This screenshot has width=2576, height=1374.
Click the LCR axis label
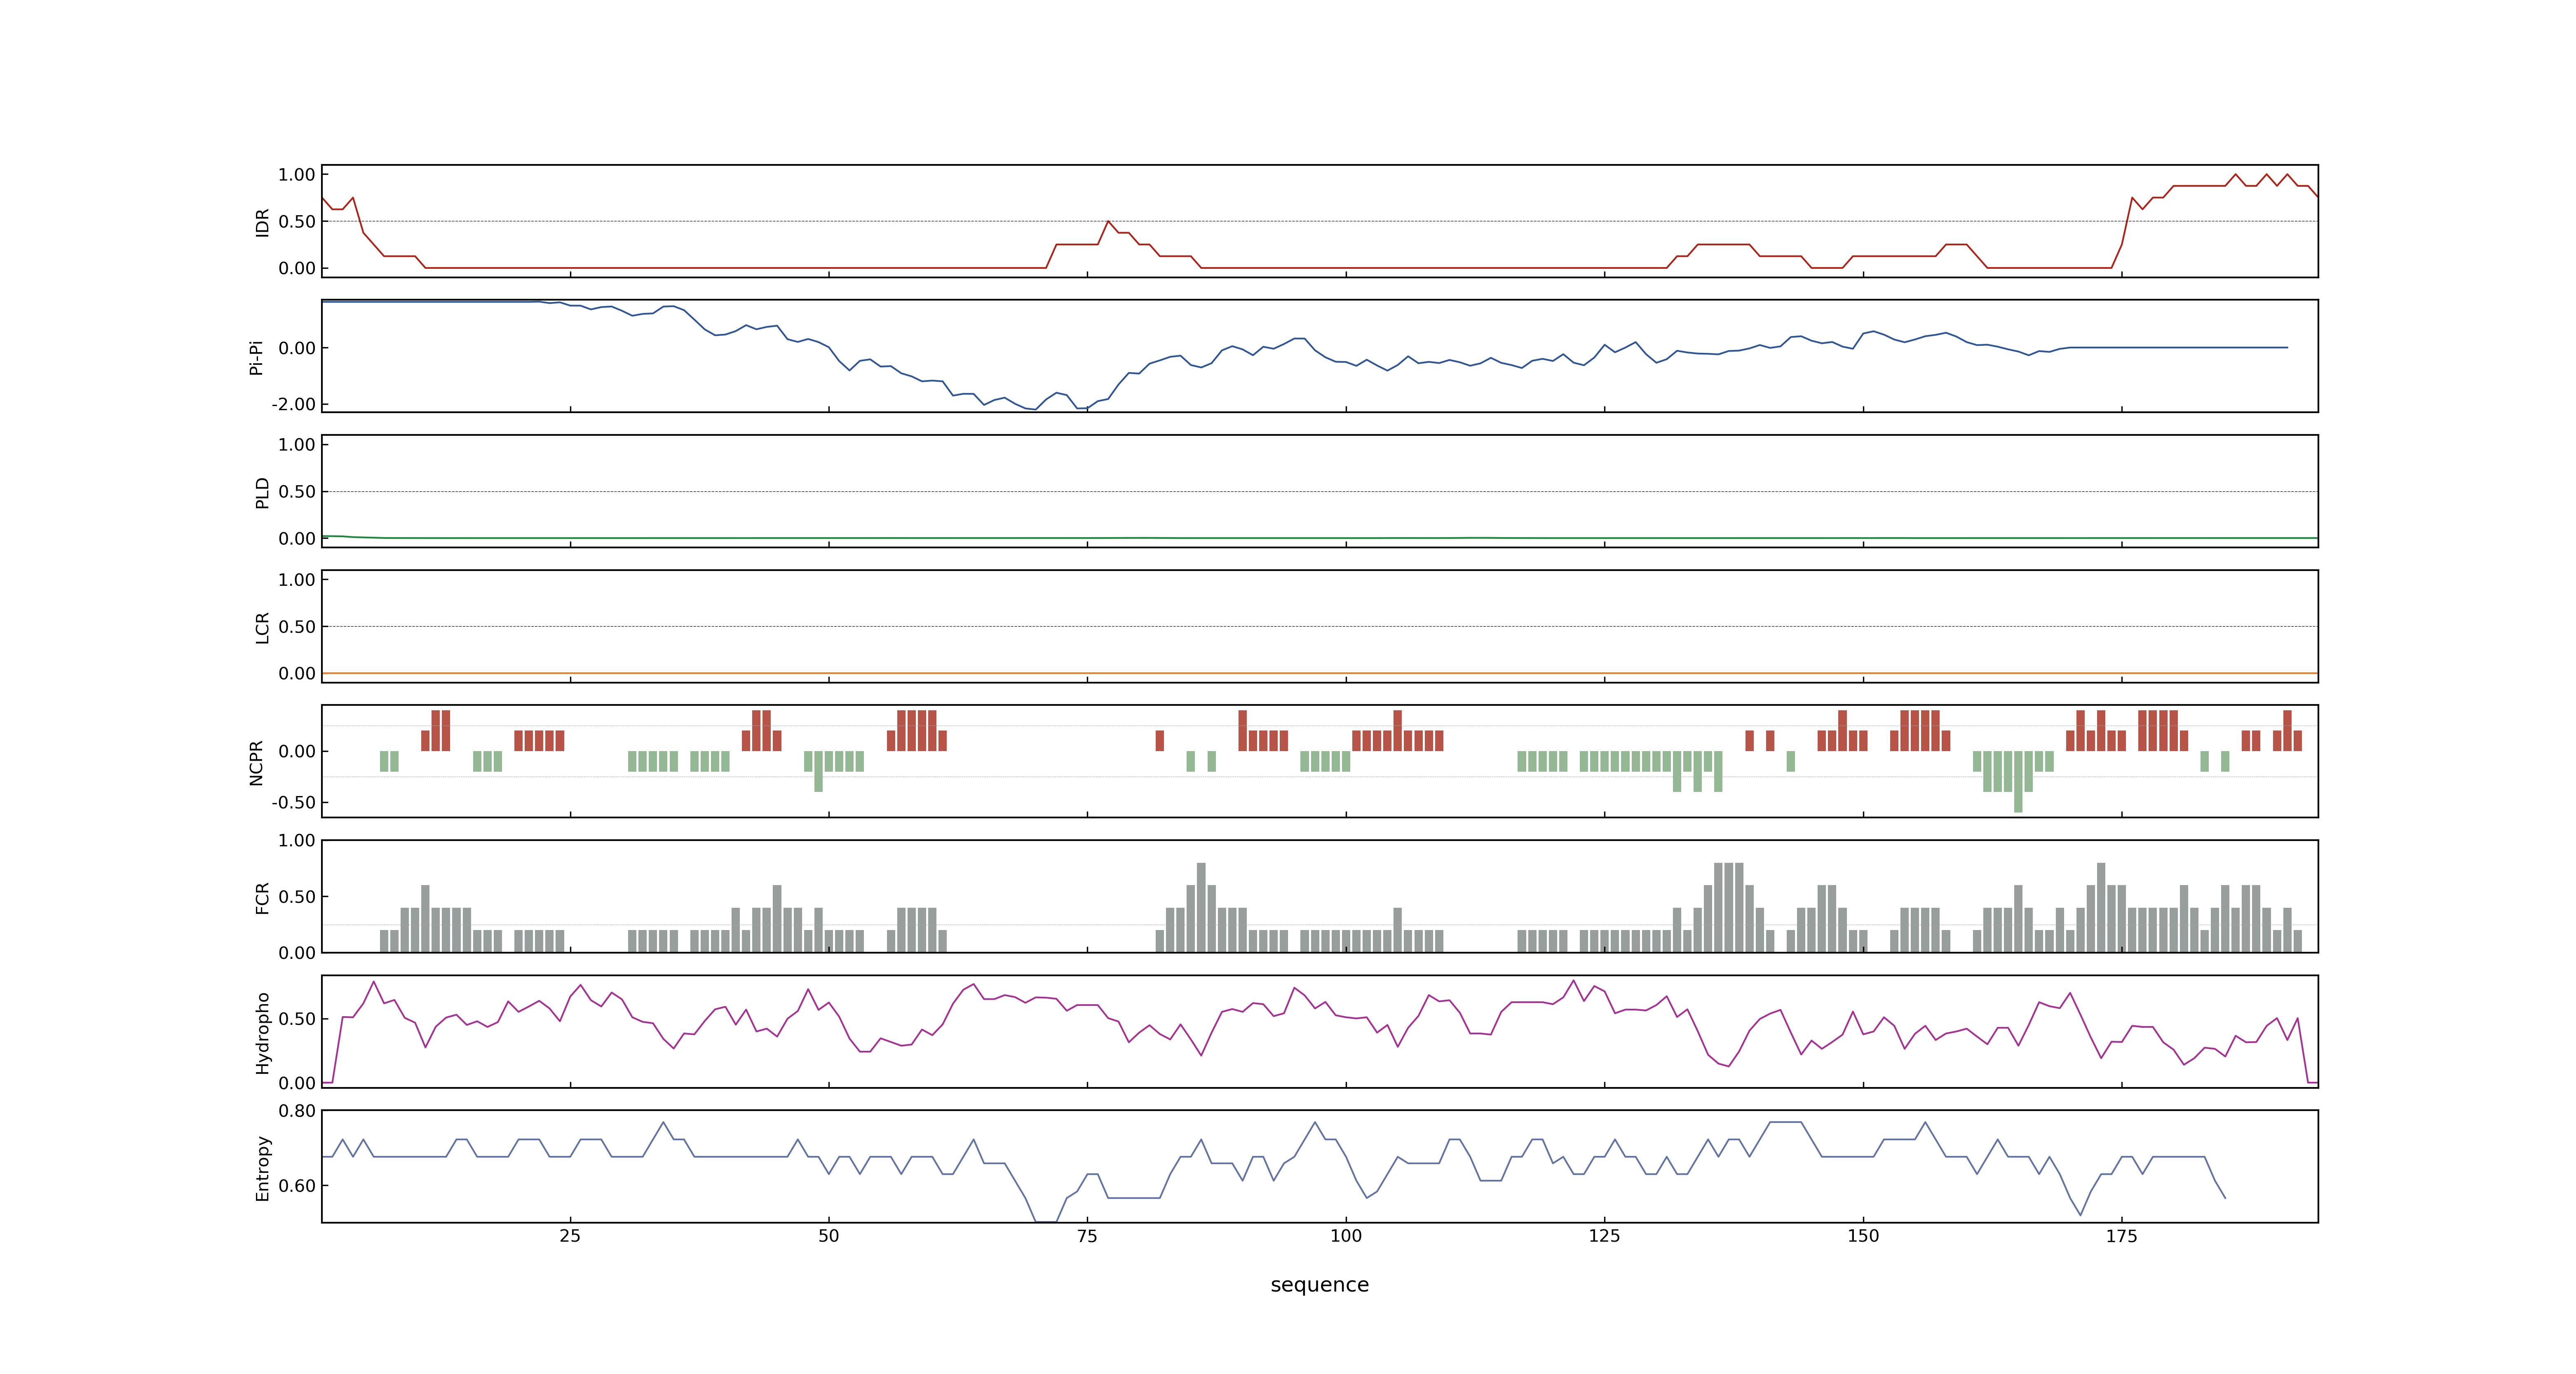[262, 628]
